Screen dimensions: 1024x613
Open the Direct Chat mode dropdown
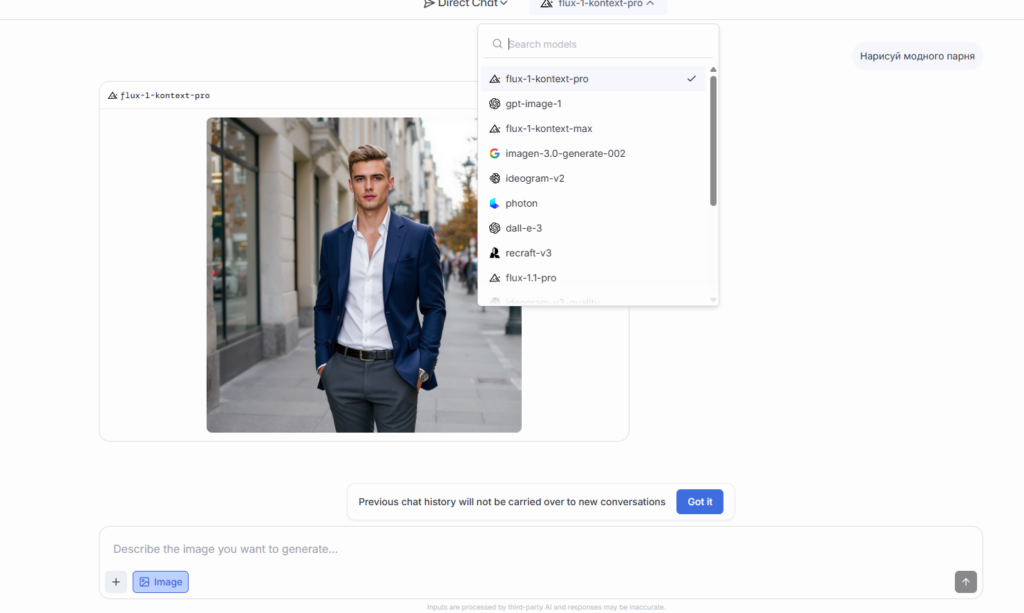(465, 4)
